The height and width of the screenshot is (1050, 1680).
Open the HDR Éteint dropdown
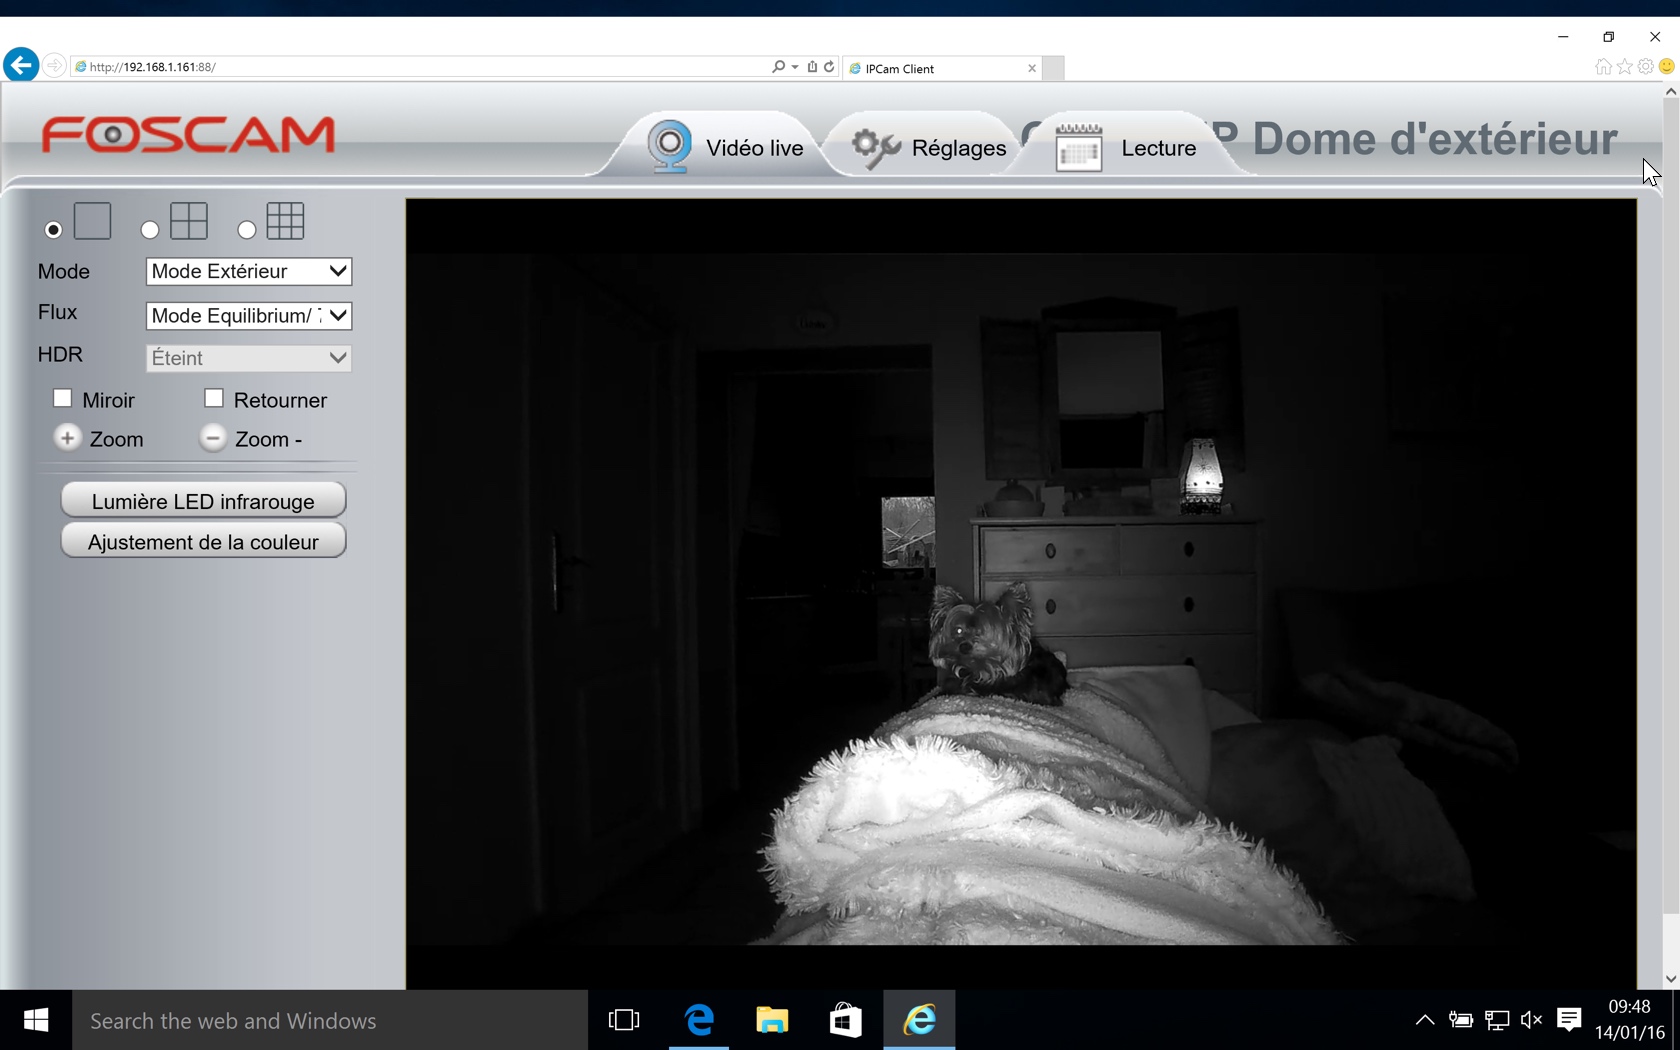point(248,358)
